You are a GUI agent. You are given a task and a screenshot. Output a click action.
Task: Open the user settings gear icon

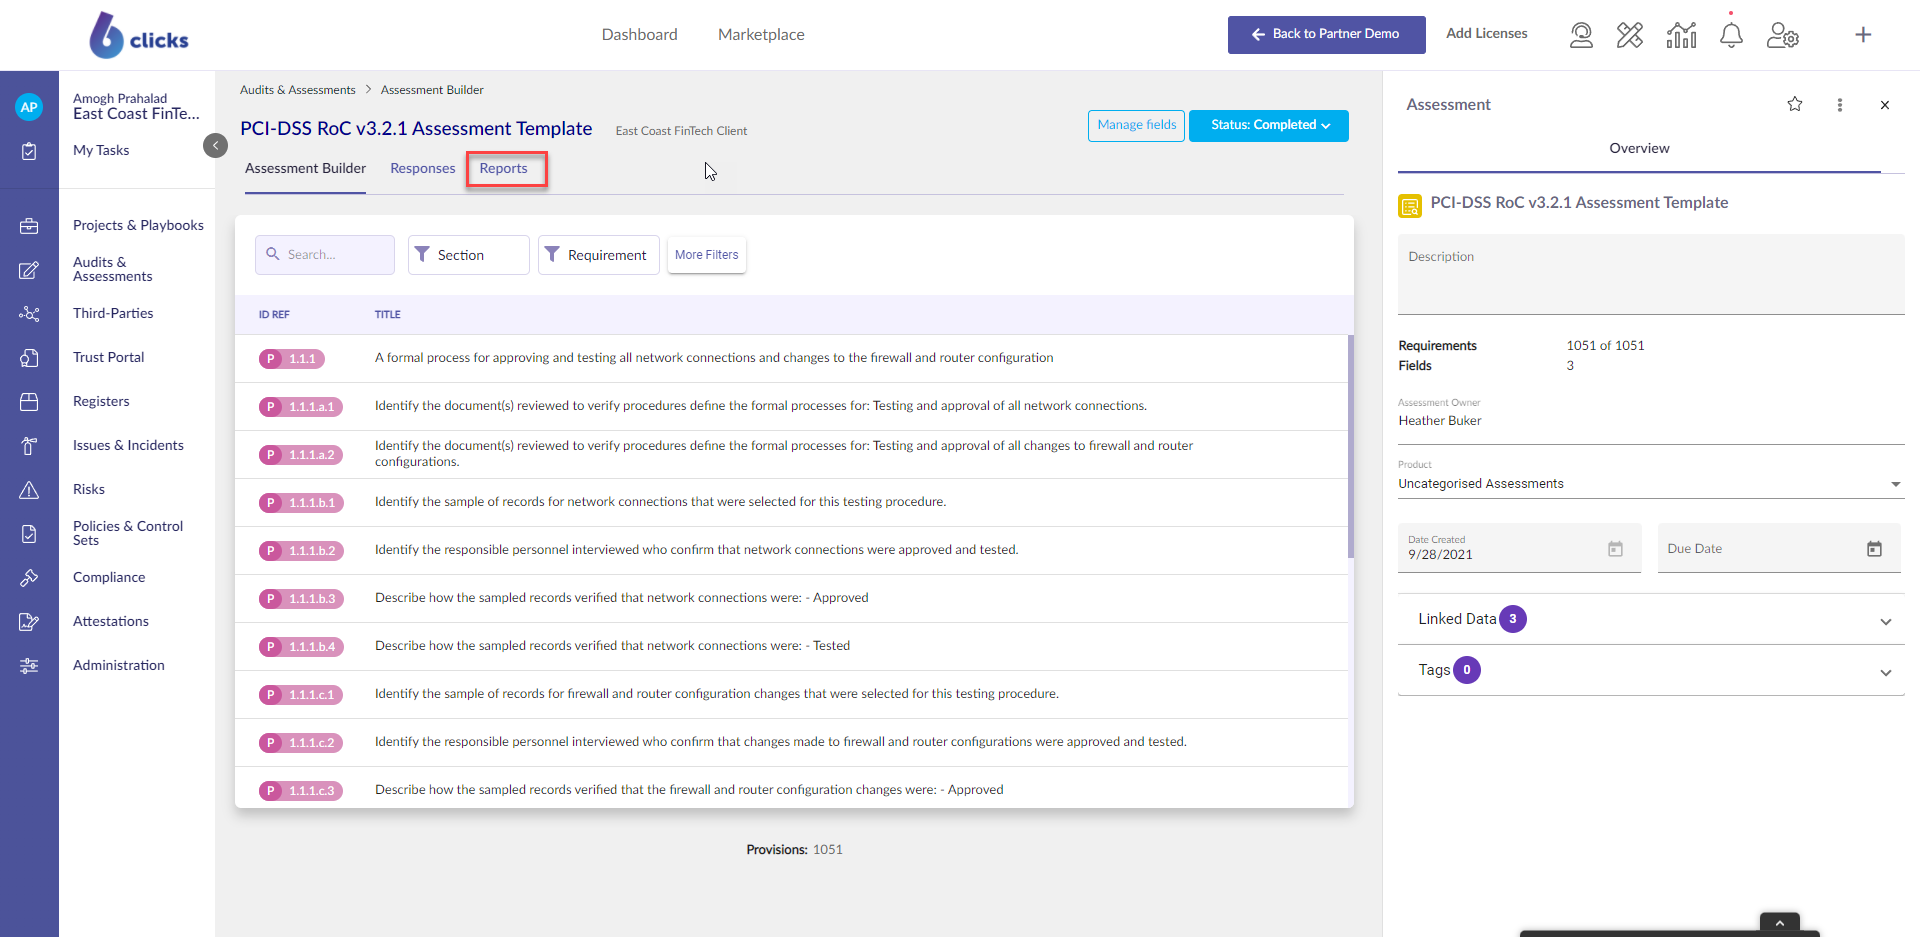coord(1783,35)
